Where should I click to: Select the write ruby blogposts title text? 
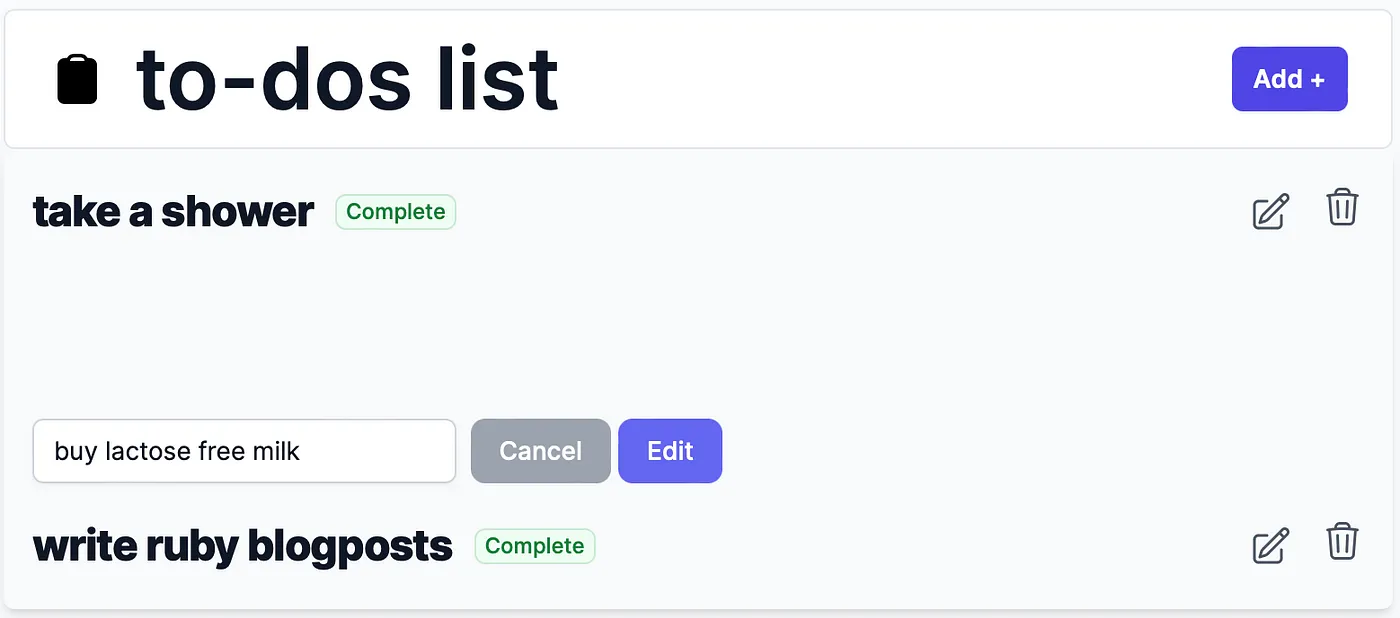pos(243,546)
